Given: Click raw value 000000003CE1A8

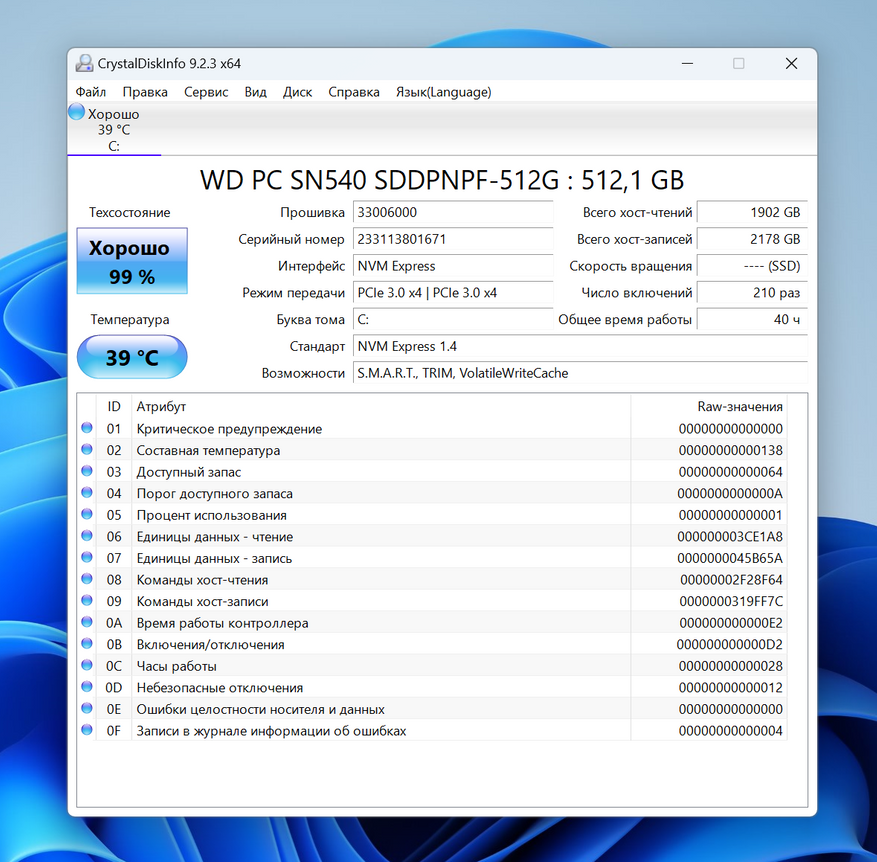Looking at the screenshot, I should [730, 537].
